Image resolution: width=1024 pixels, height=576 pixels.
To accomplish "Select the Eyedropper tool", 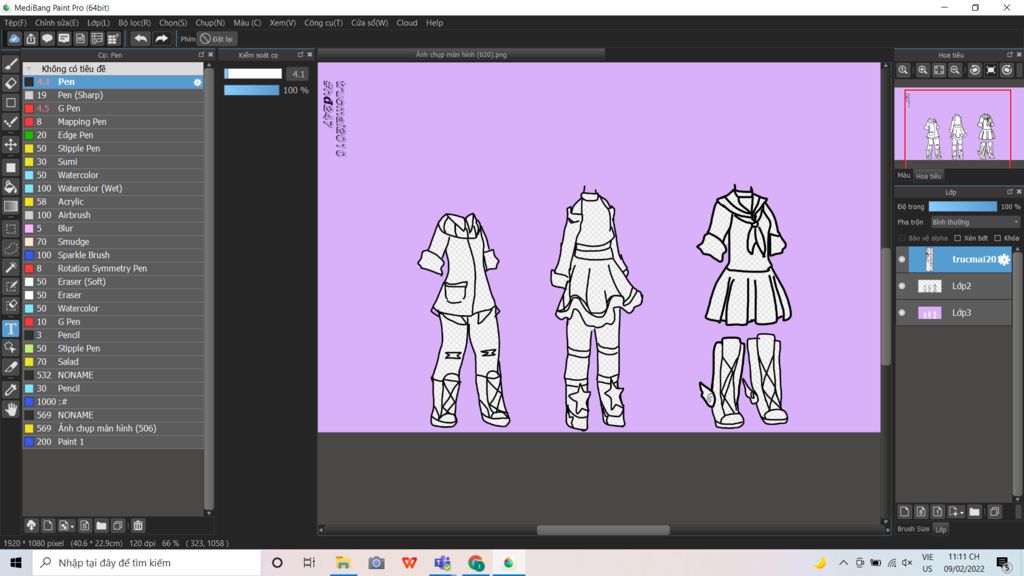I will tap(11, 389).
